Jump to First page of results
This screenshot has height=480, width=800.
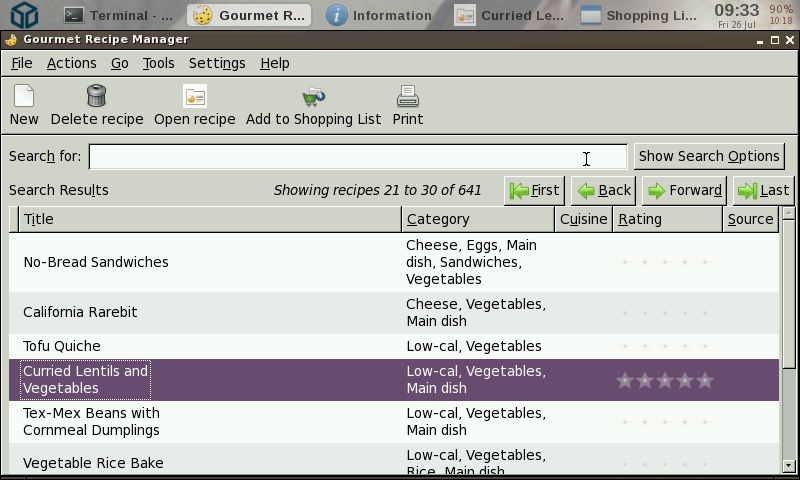pos(534,190)
